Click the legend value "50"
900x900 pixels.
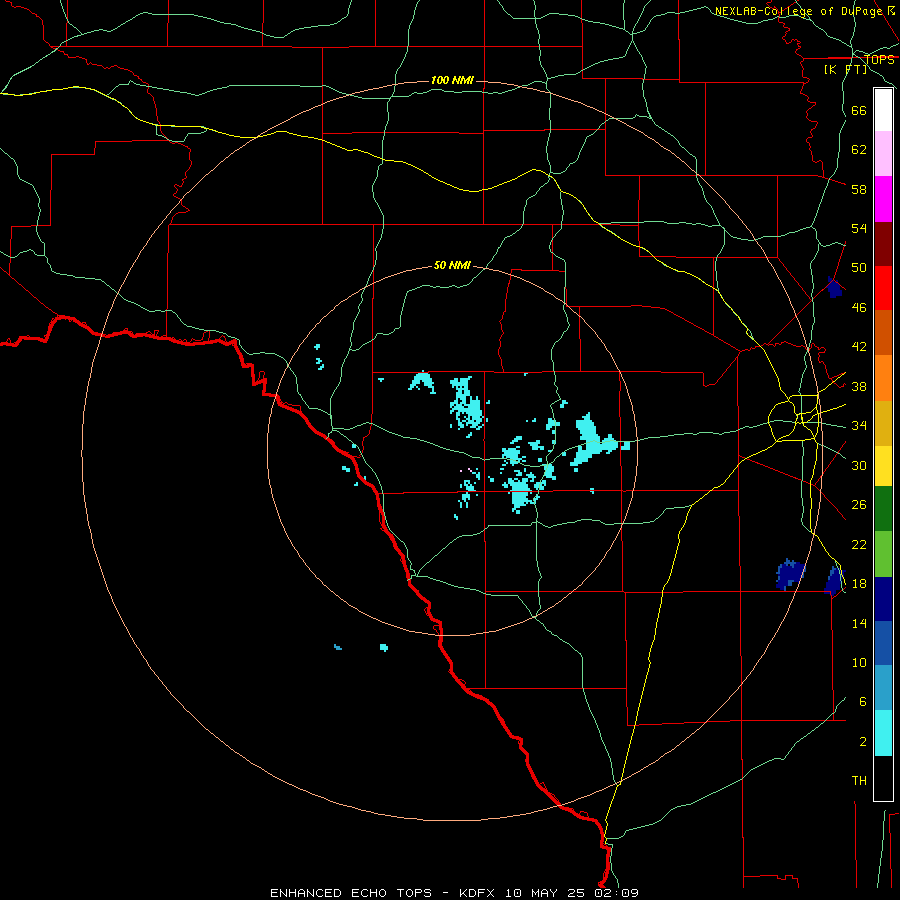(859, 268)
